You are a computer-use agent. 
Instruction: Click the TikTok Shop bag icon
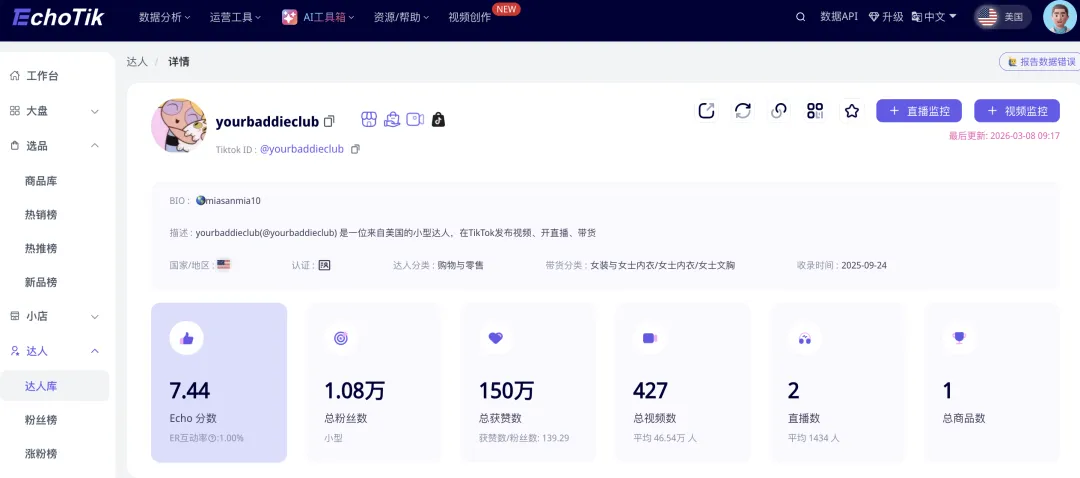coord(438,120)
